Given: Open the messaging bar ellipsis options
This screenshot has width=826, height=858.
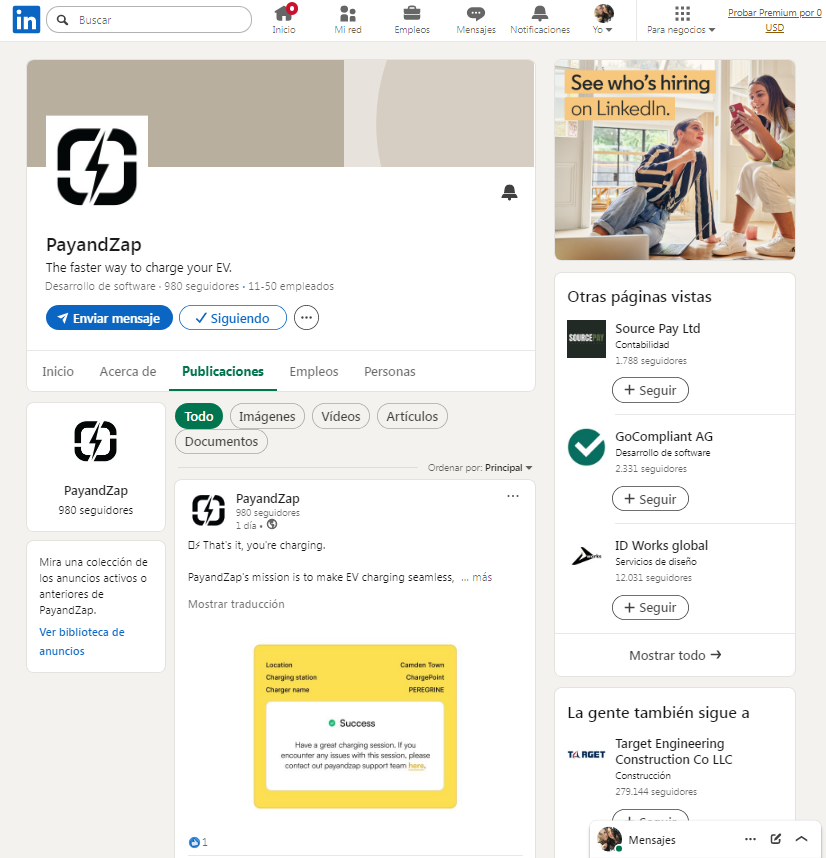Looking at the screenshot, I should tap(751, 839).
